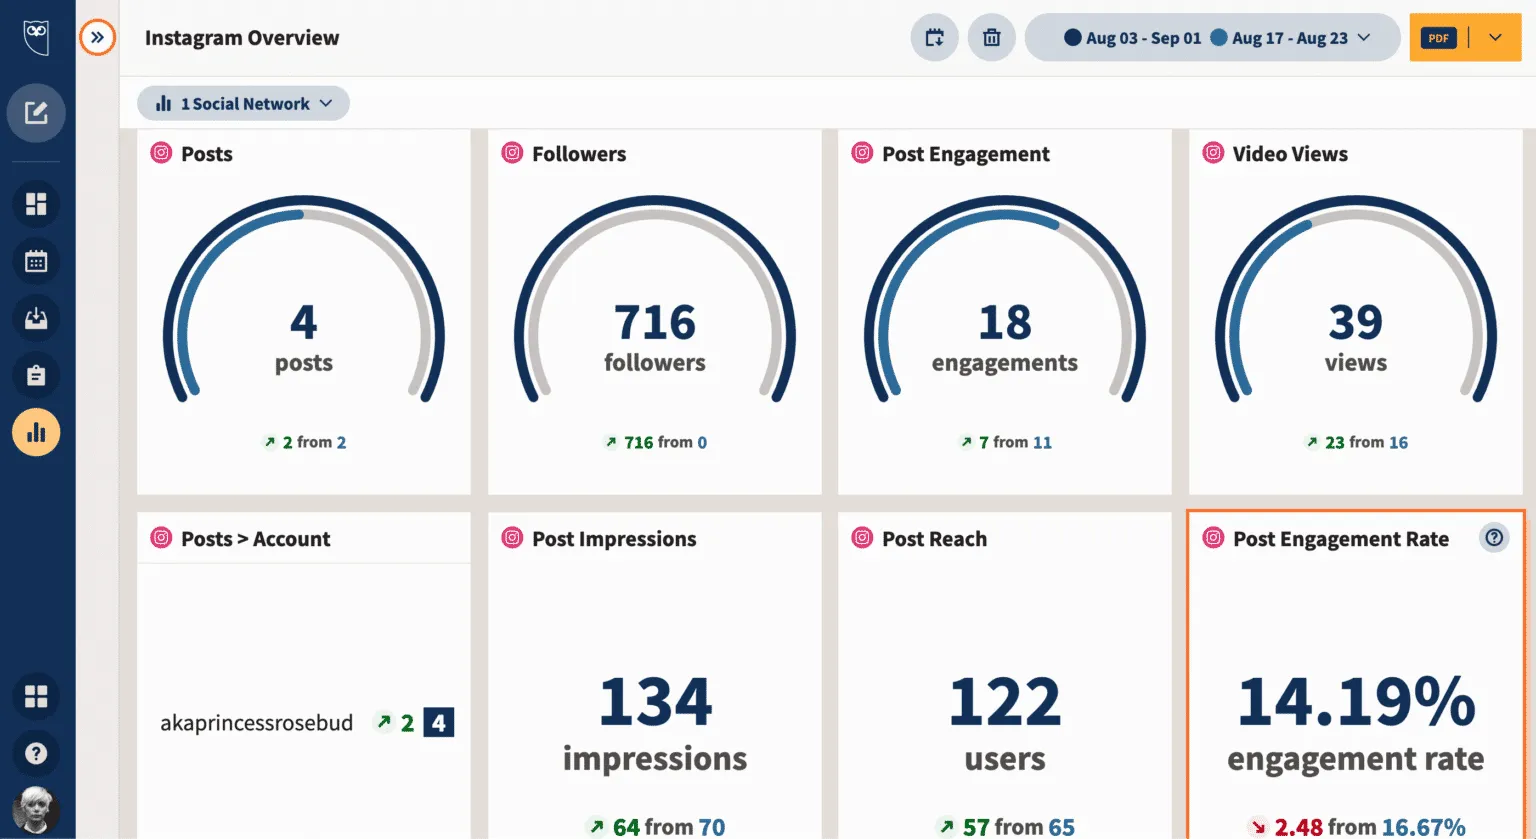Open the Campaigns clipboard icon
This screenshot has height=839, width=1536.
tap(36, 375)
